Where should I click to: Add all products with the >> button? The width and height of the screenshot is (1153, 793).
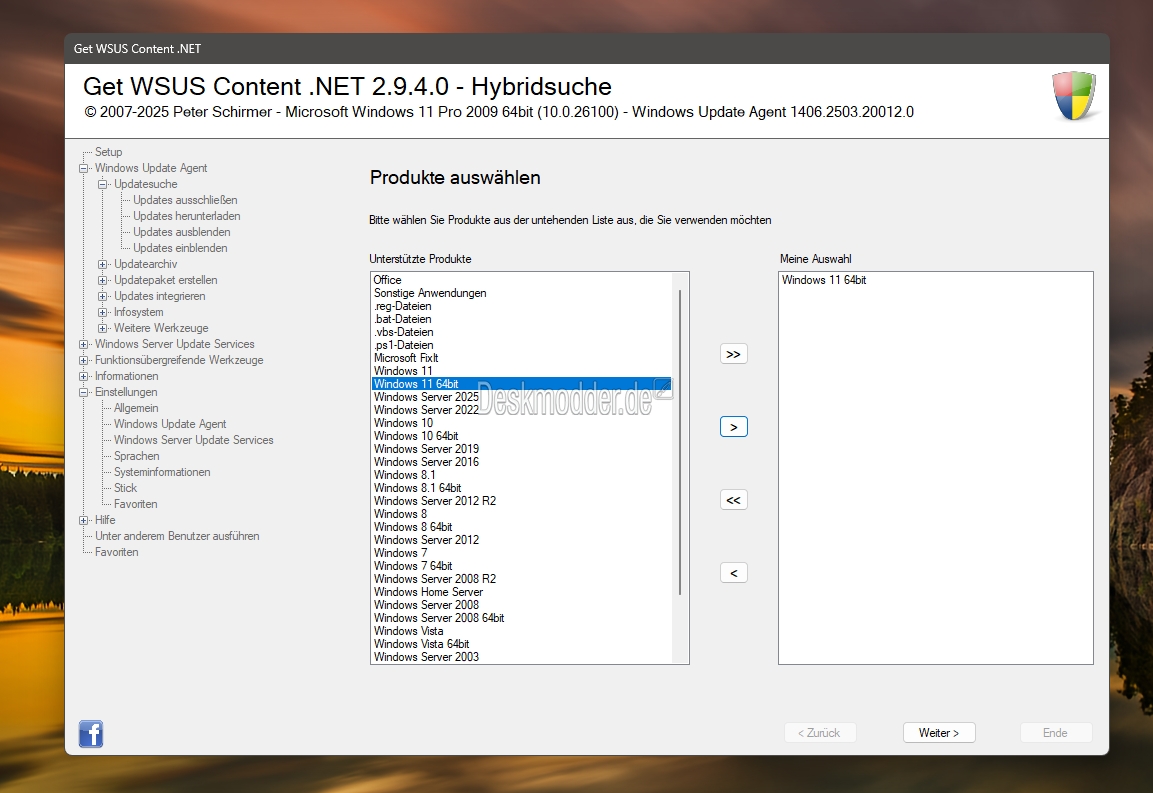[x=733, y=354]
